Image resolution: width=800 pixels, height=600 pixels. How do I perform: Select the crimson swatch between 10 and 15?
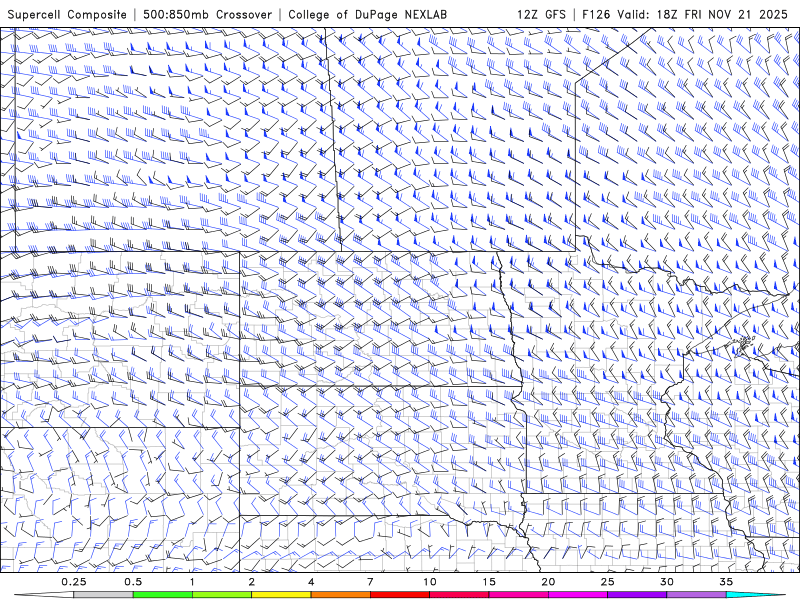pyautogui.click(x=459, y=594)
